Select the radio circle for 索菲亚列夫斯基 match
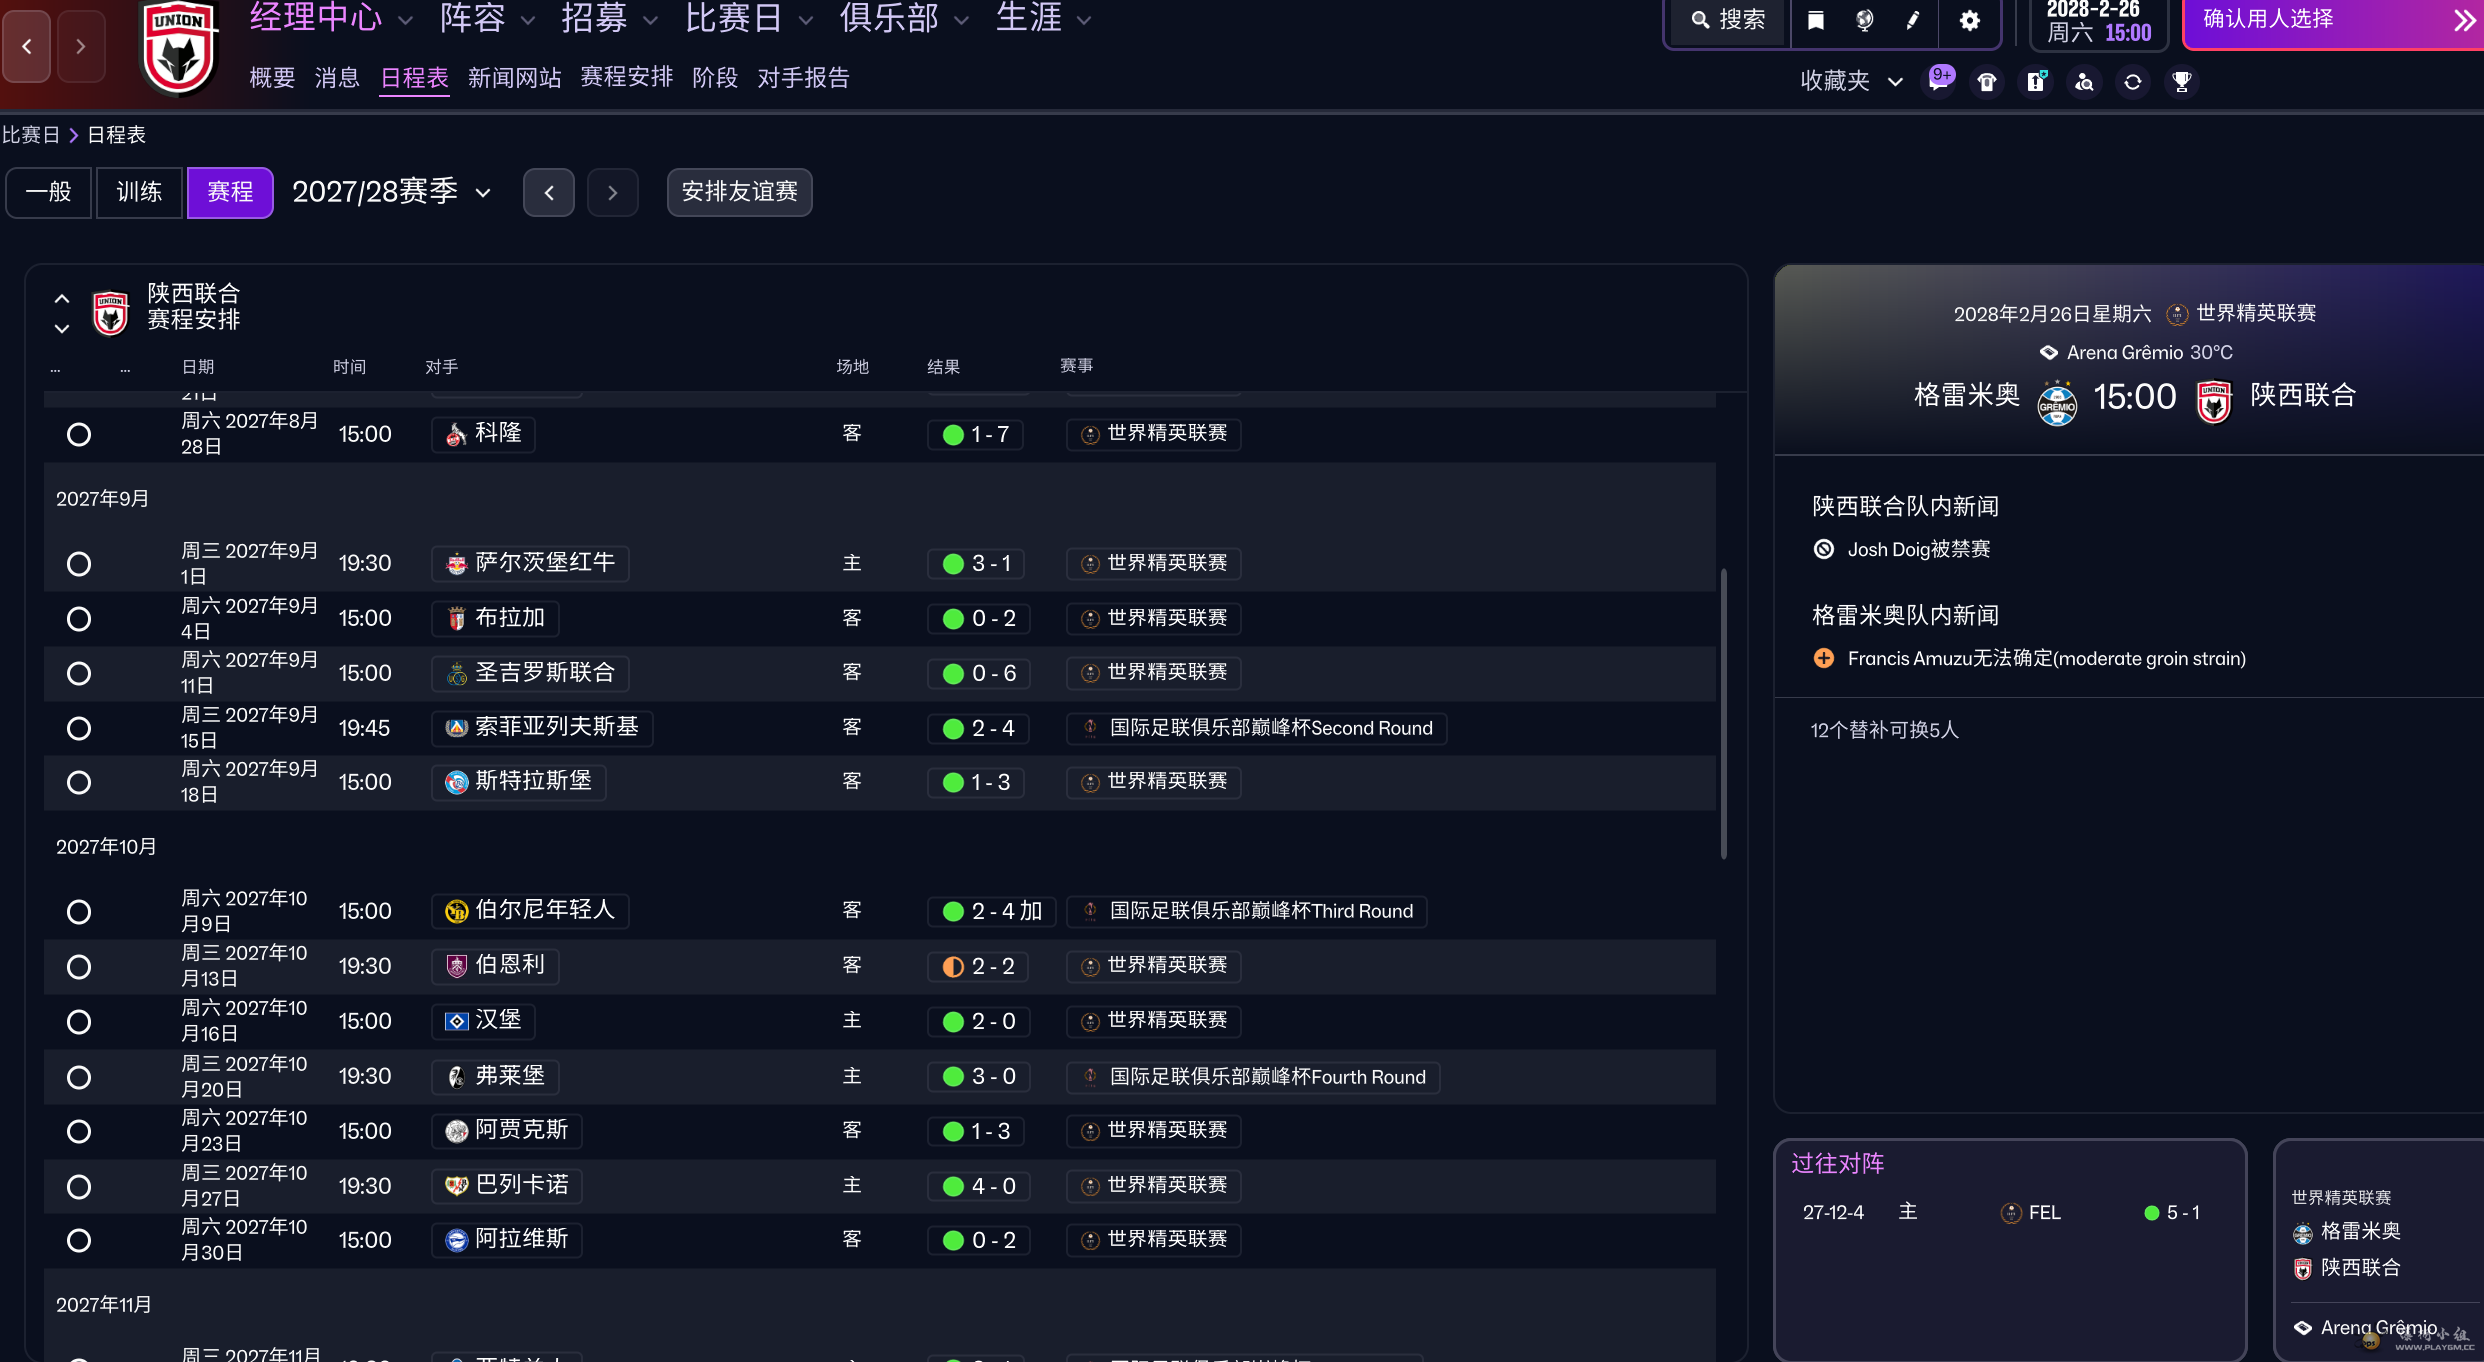 79,728
